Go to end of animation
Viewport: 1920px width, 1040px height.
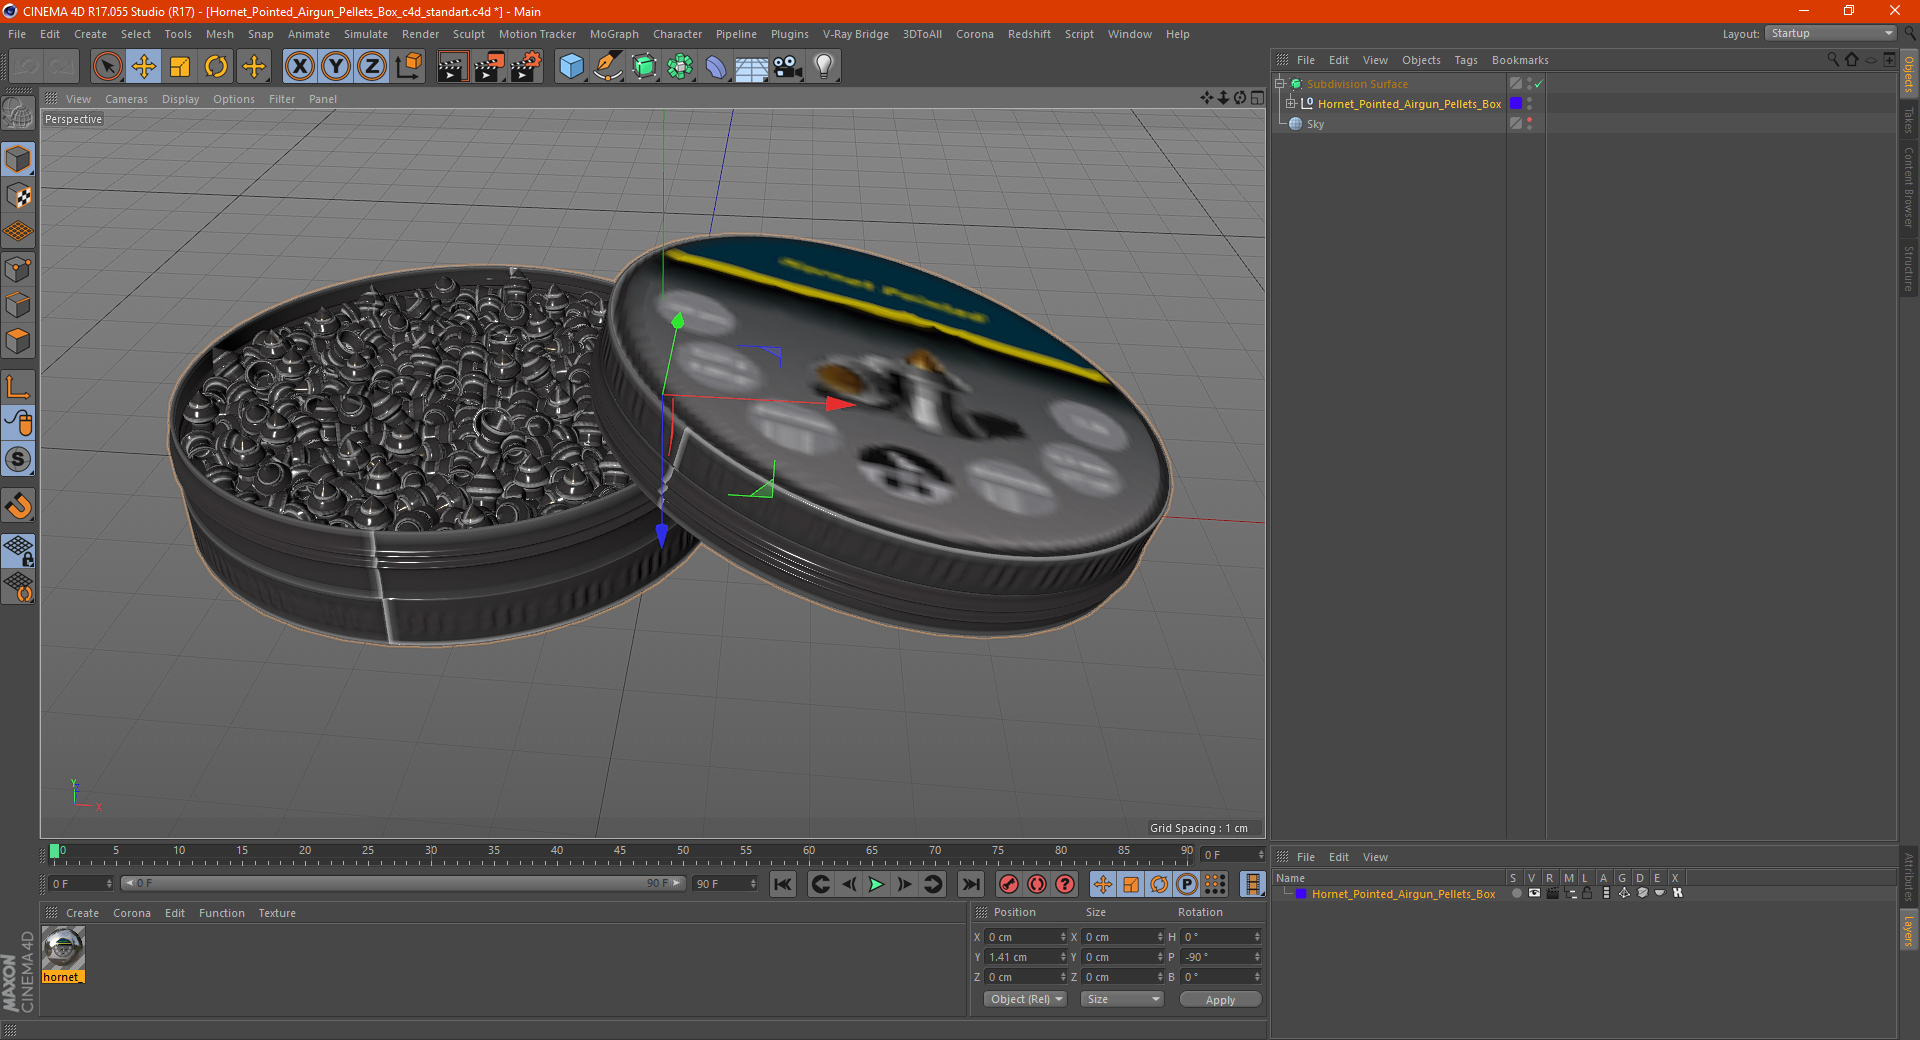pyautogui.click(x=970, y=884)
